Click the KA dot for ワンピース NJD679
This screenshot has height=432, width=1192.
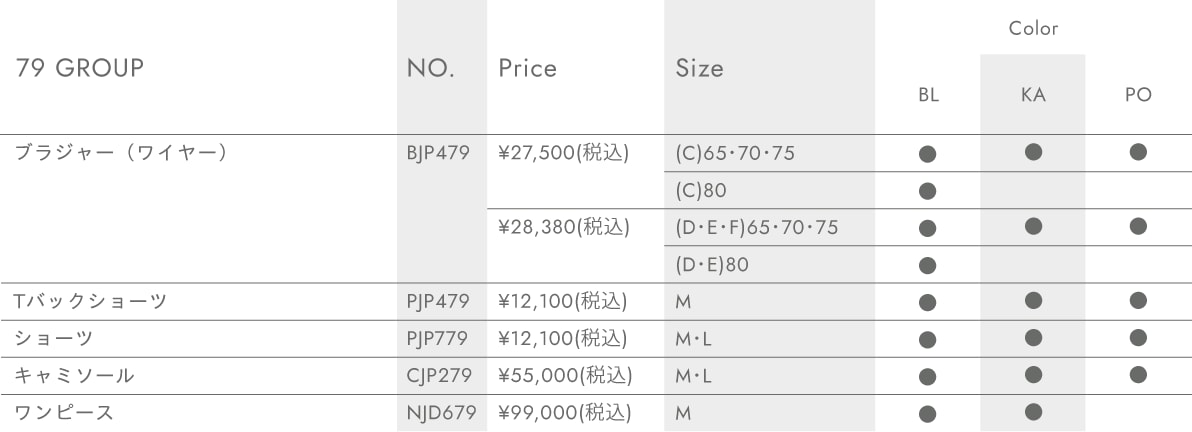[1032, 411]
